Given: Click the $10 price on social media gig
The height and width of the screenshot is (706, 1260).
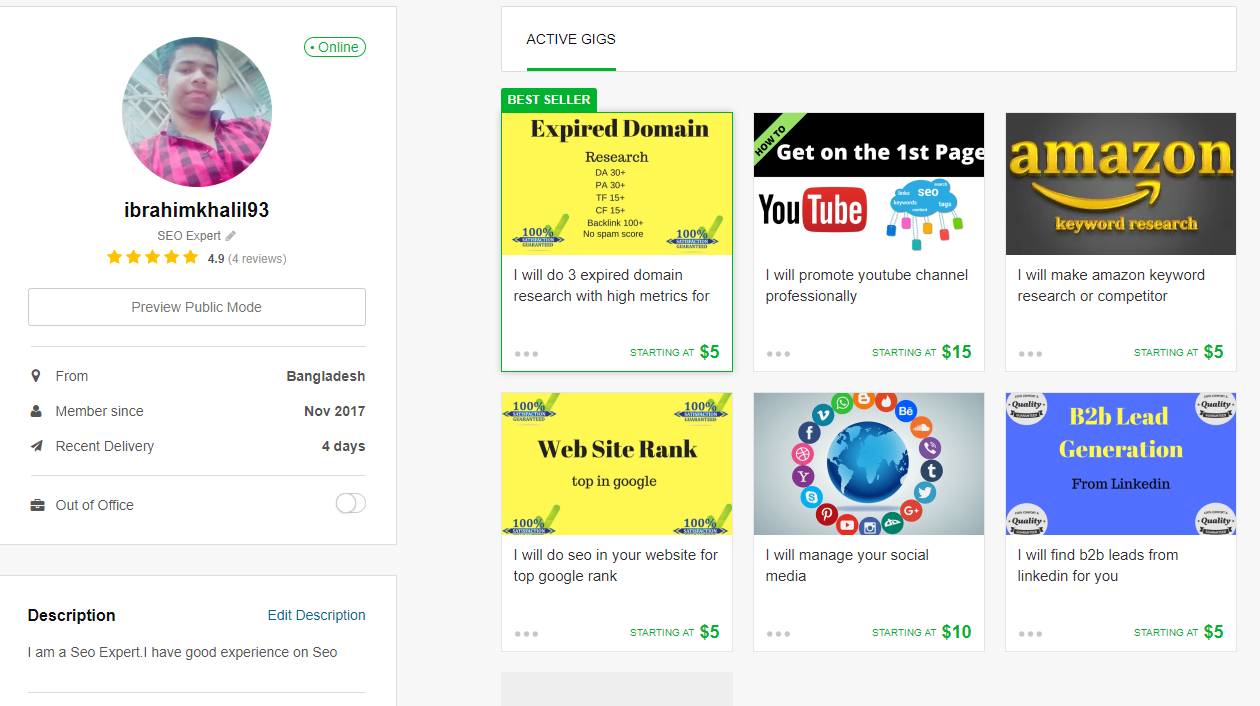Looking at the screenshot, I should tap(957, 632).
